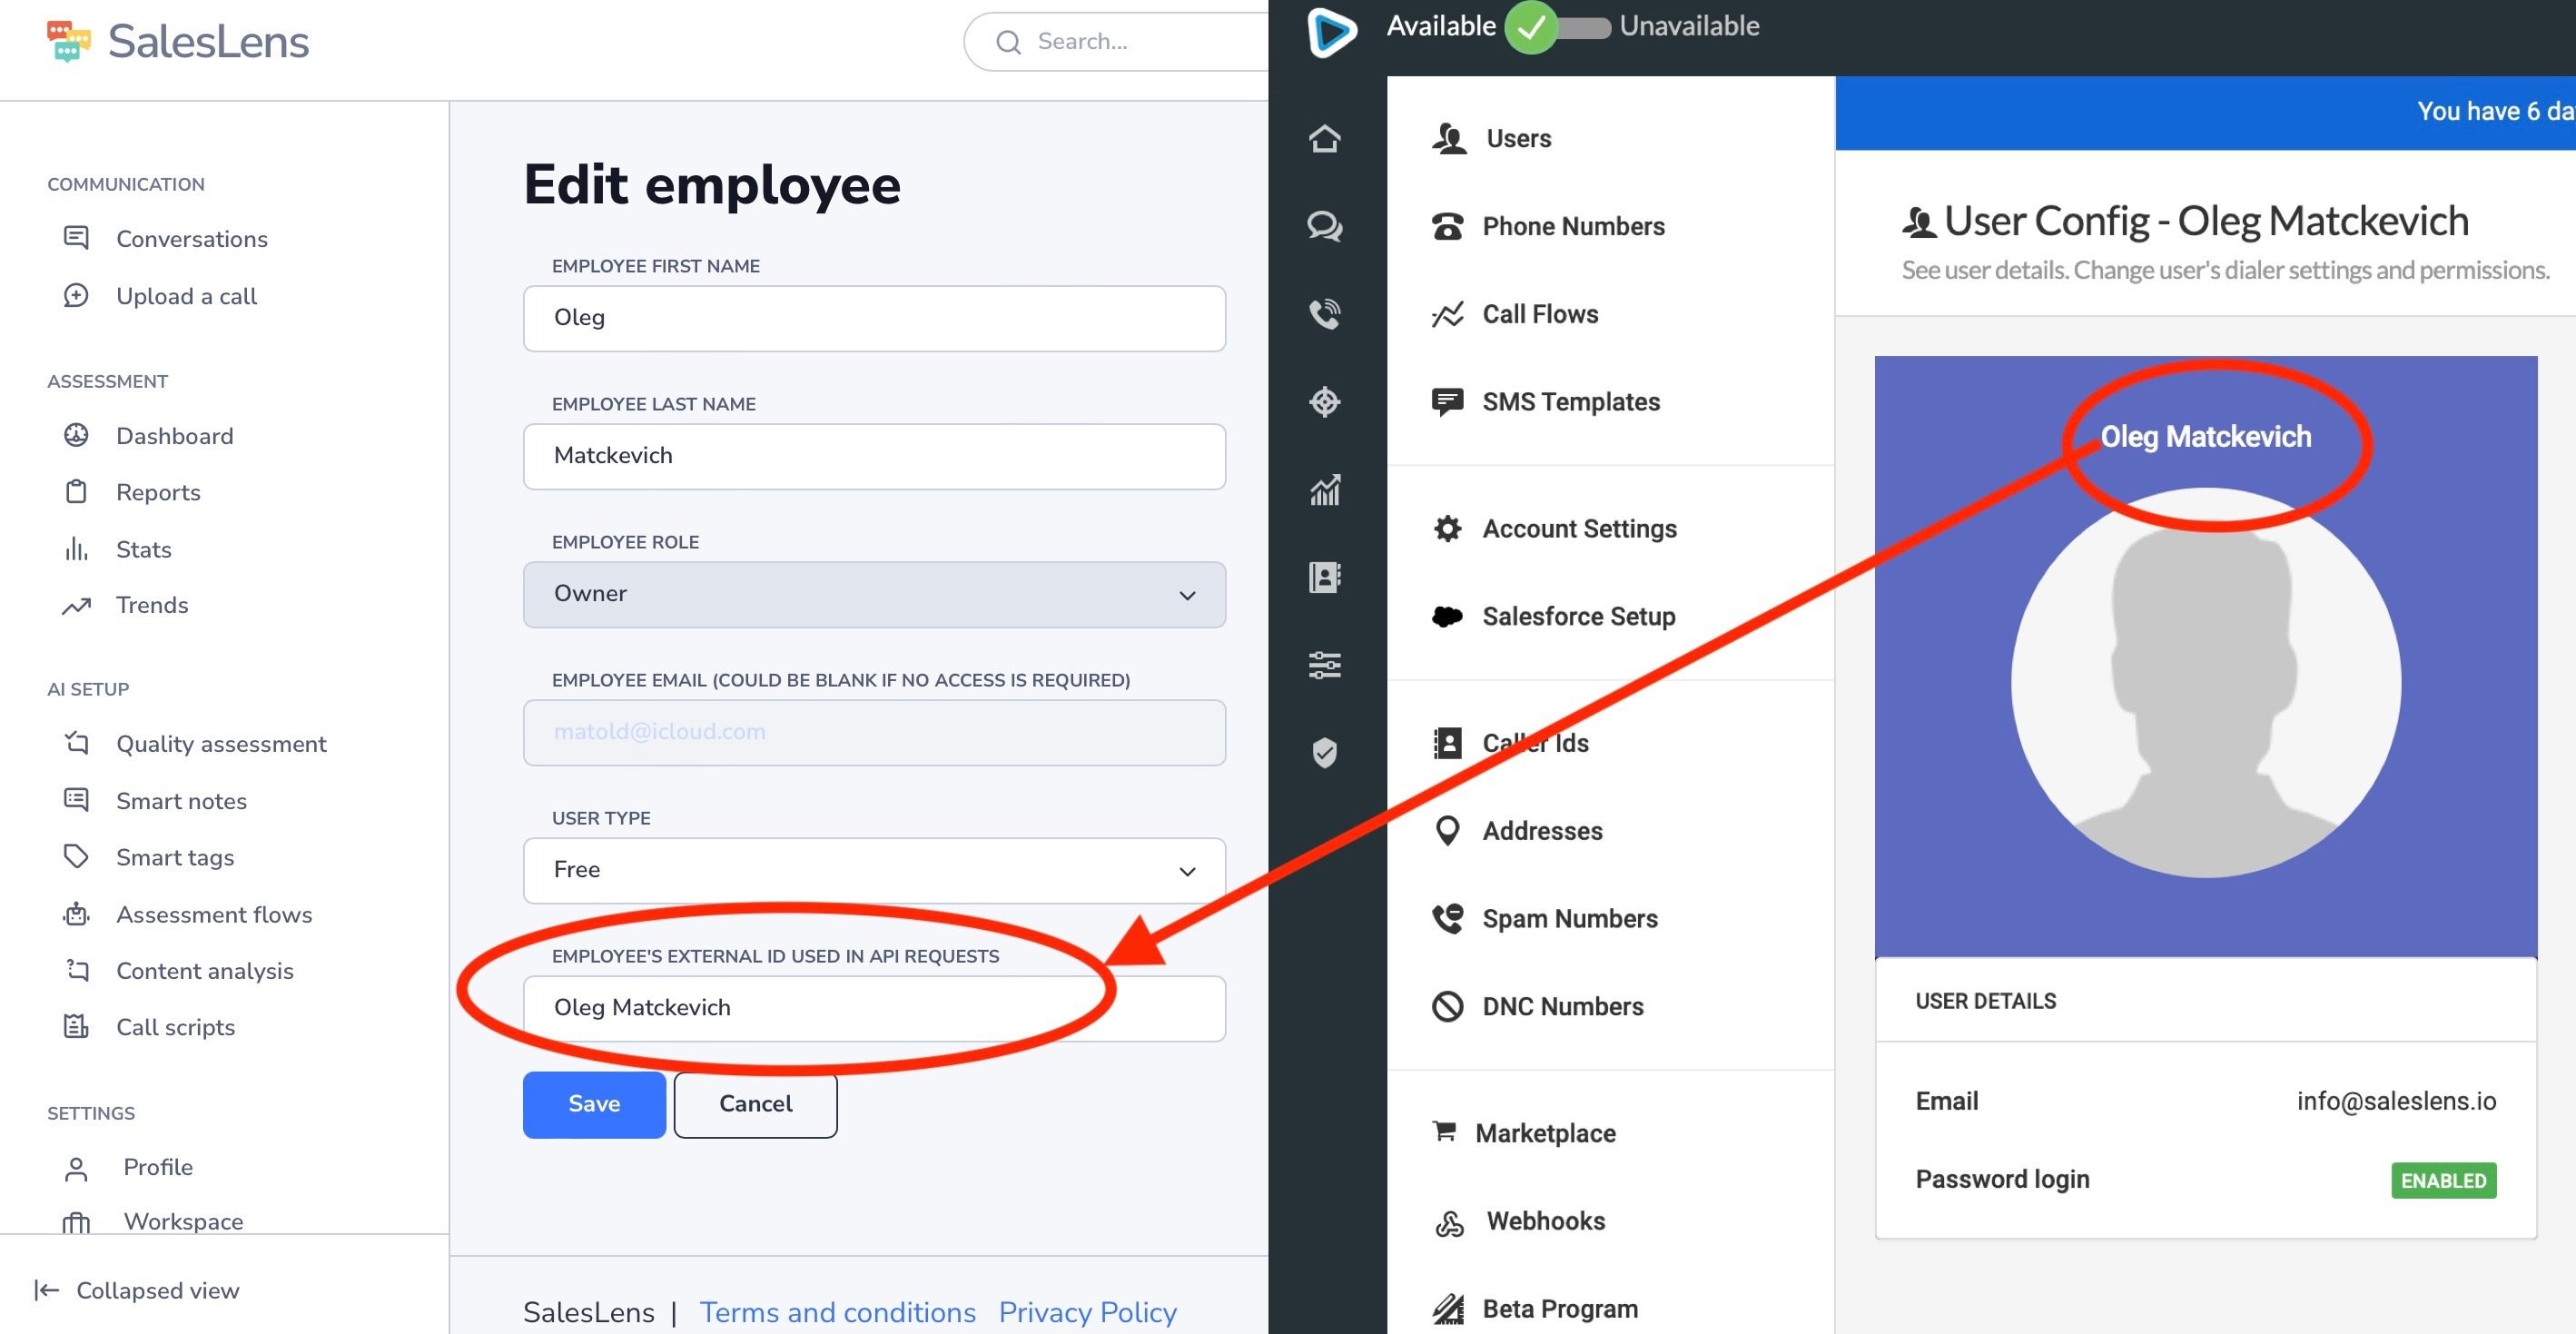Open the Terms and conditions link
This screenshot has width=2576, height=1334.
836,1312
